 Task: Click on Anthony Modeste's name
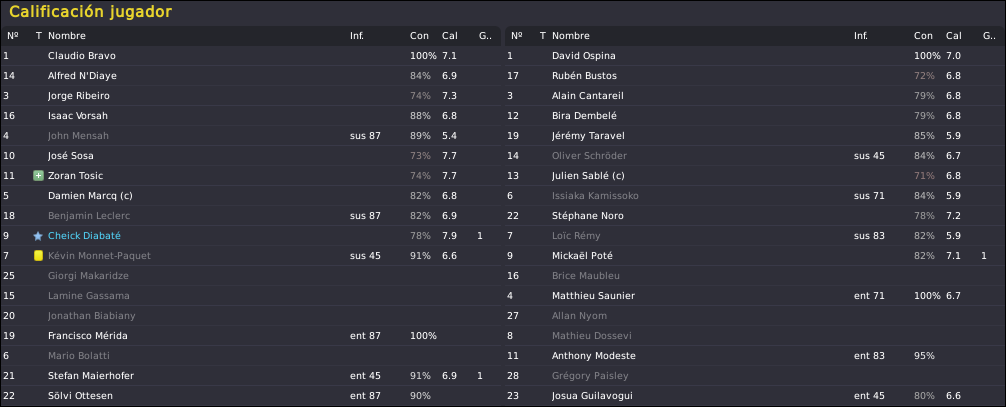point(592,356)
